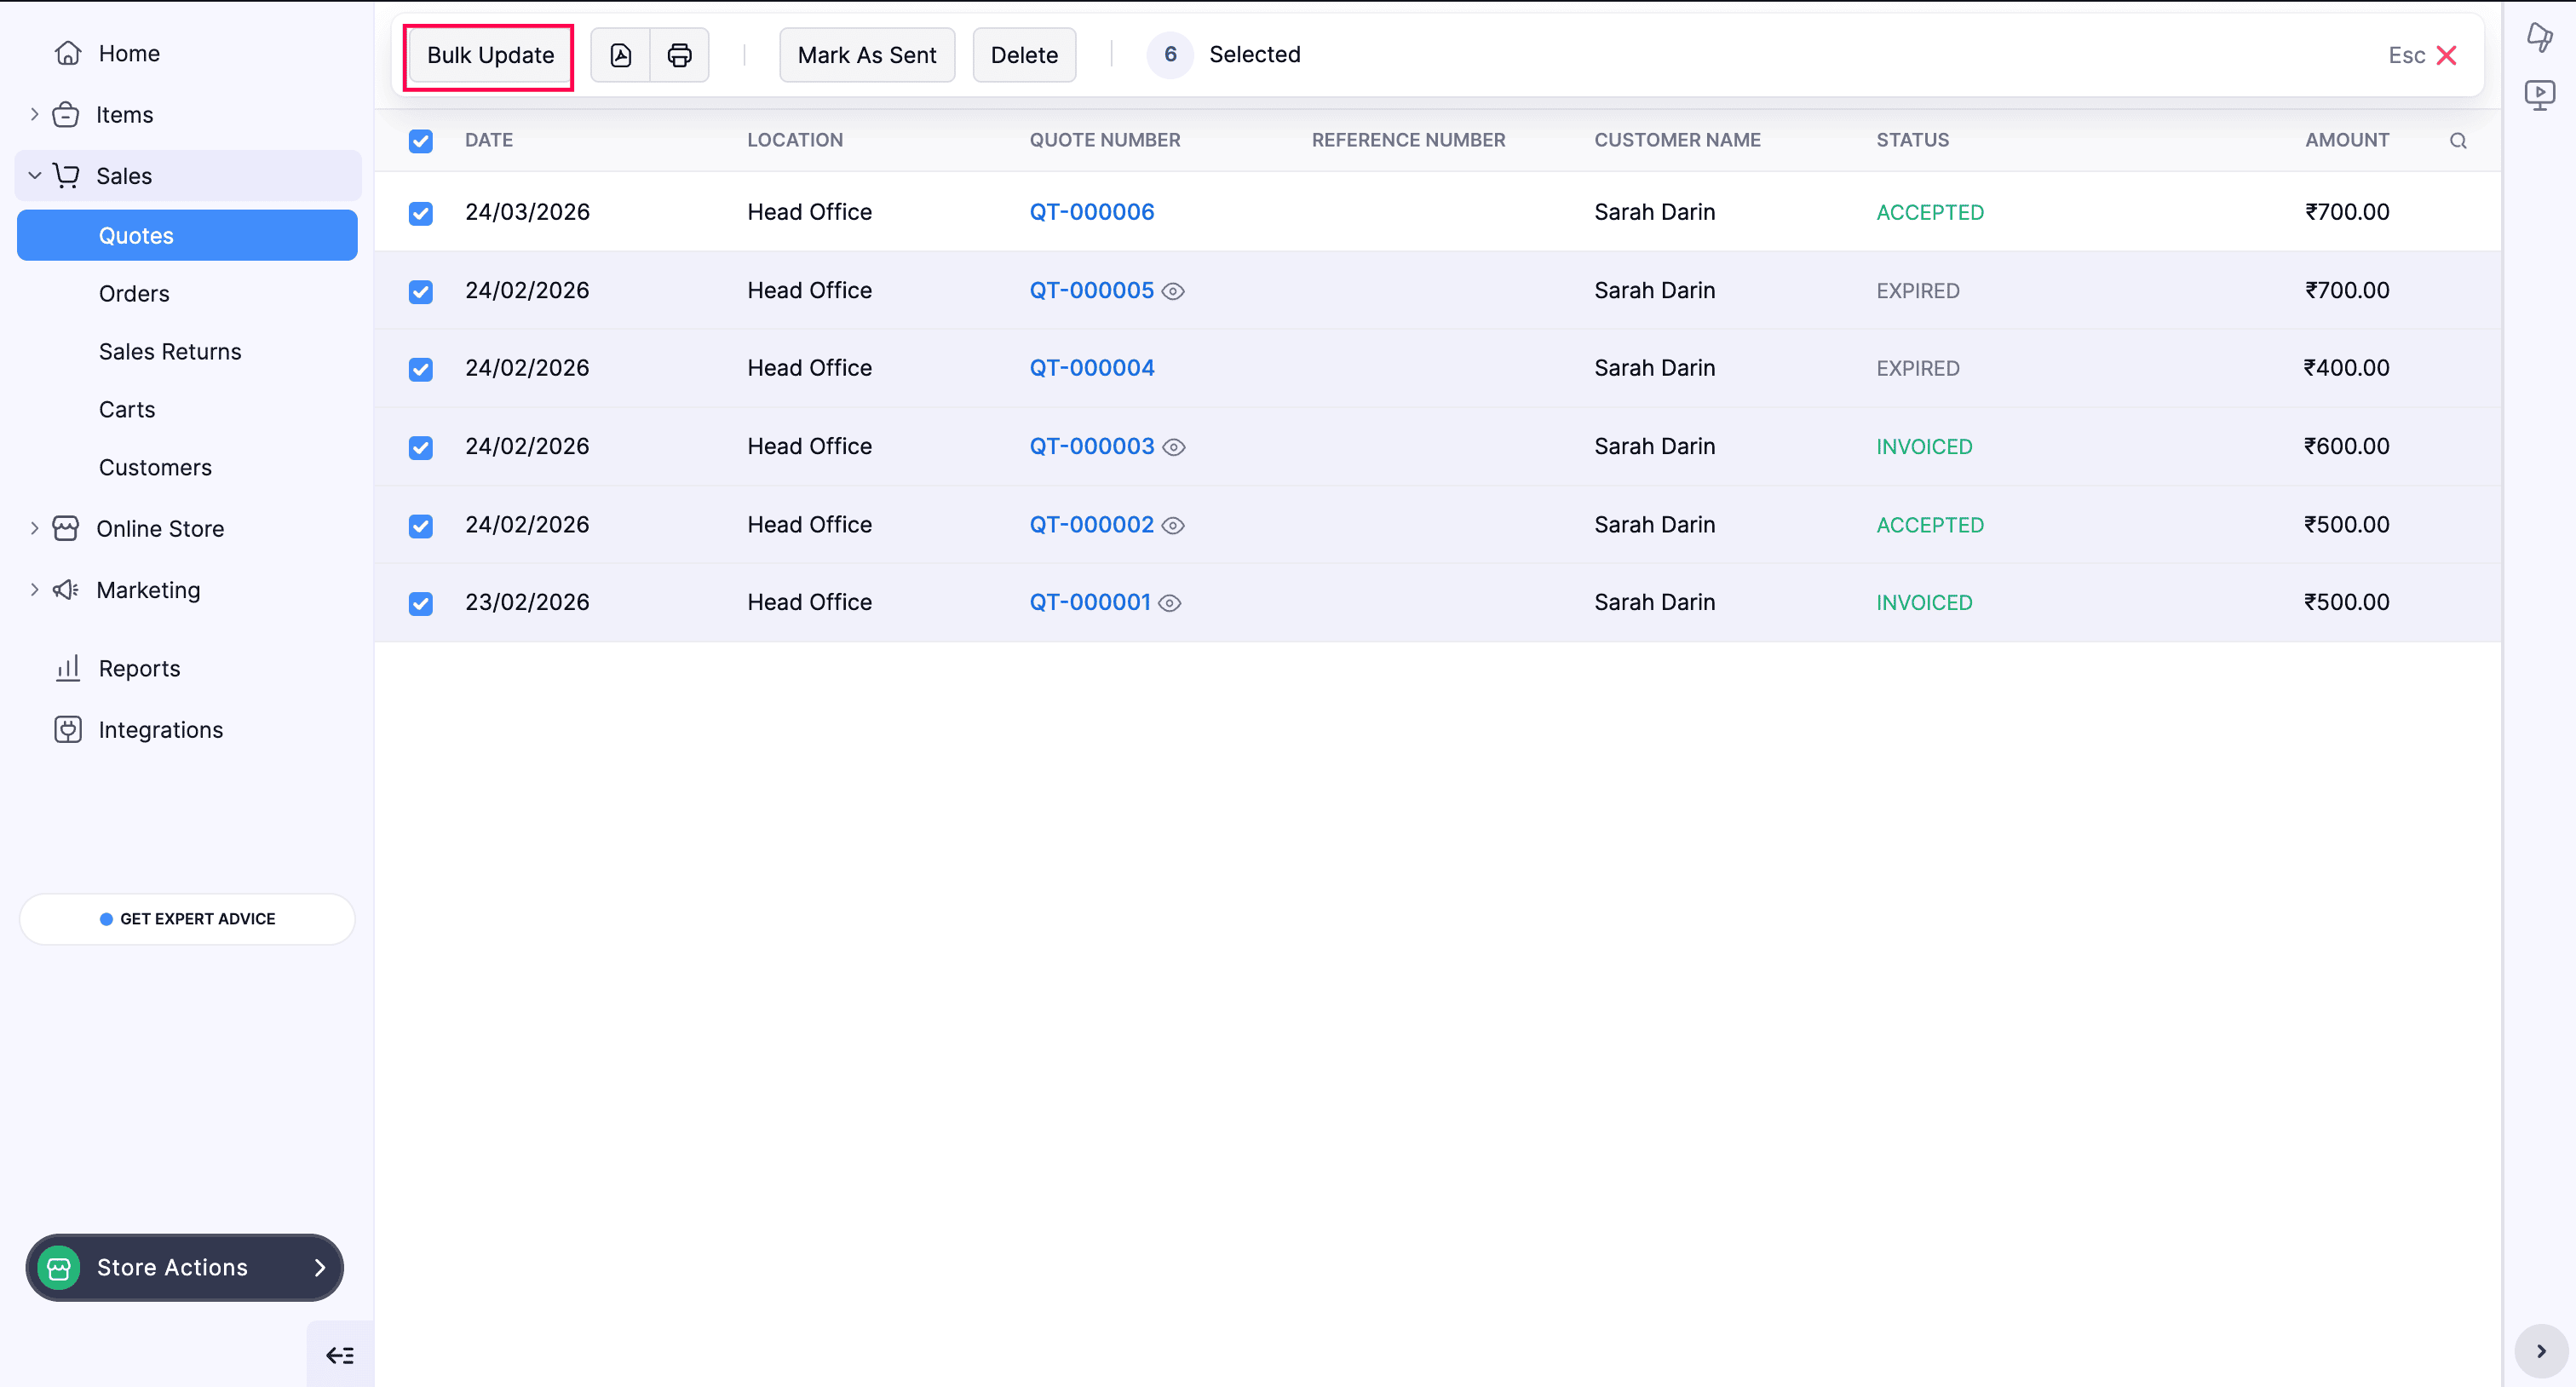Deselect the QT-000006 row checkbox
The height and width of the screenshot is (1387, 2576).
(420, 213)
